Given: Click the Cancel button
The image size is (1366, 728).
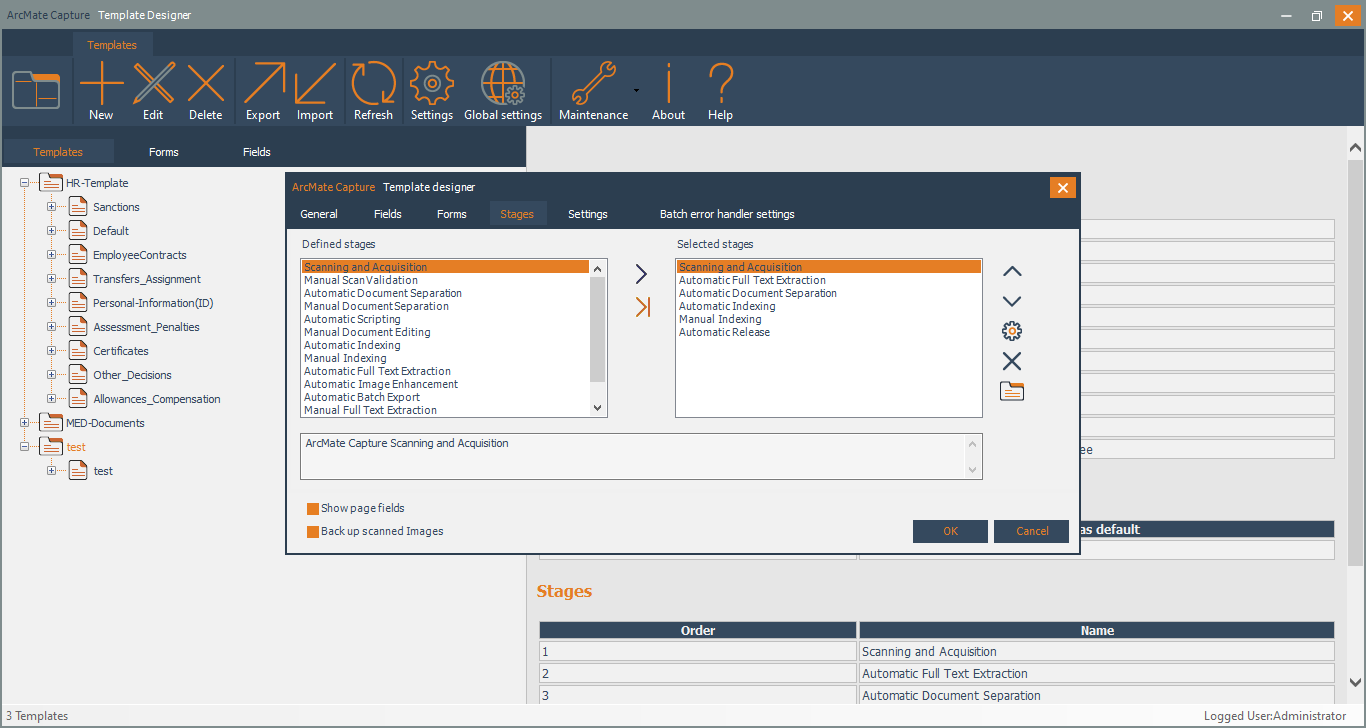Looking at the screenshot, I should (1031, 531).
